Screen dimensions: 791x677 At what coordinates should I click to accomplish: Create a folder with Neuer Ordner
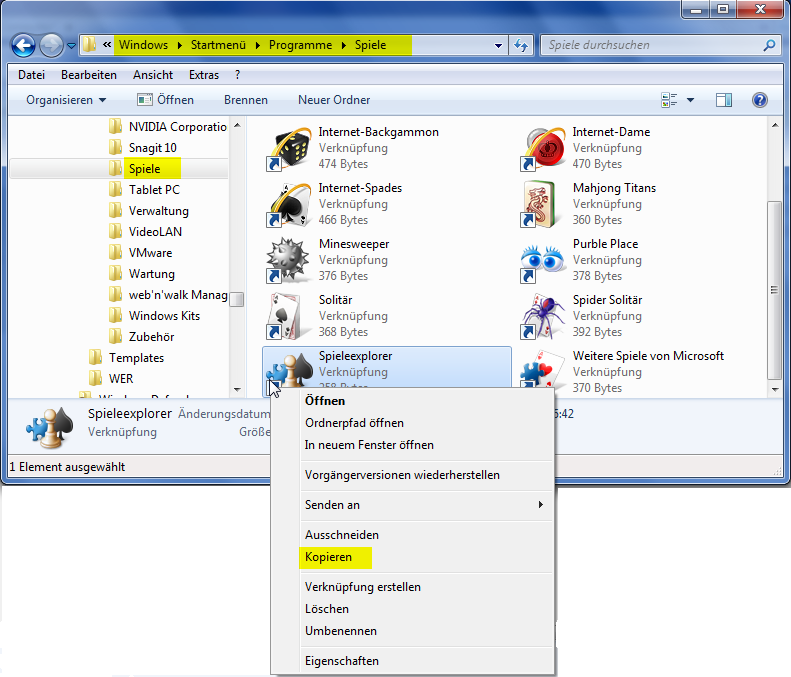click(x=334, y=100)
